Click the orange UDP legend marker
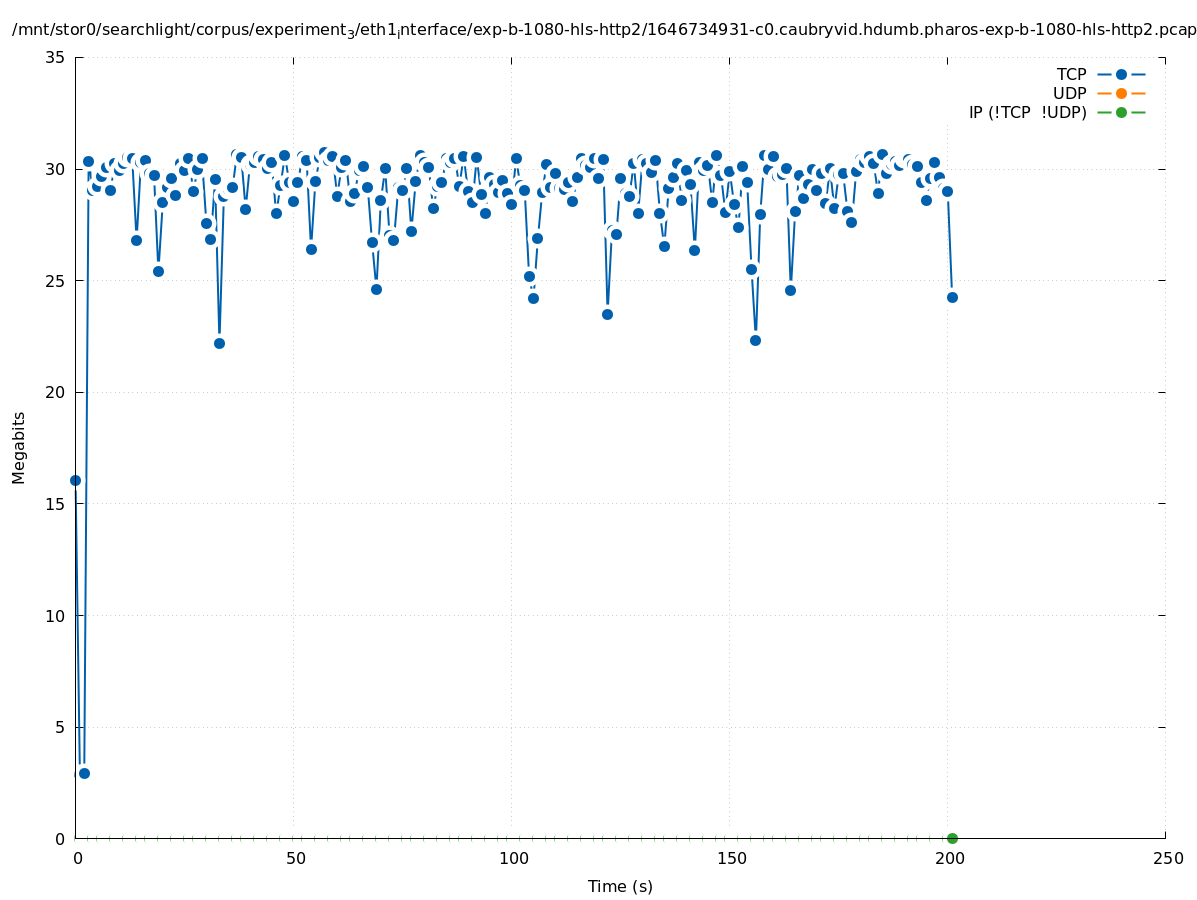The image size is (1197, 900). pos(1121,93)
